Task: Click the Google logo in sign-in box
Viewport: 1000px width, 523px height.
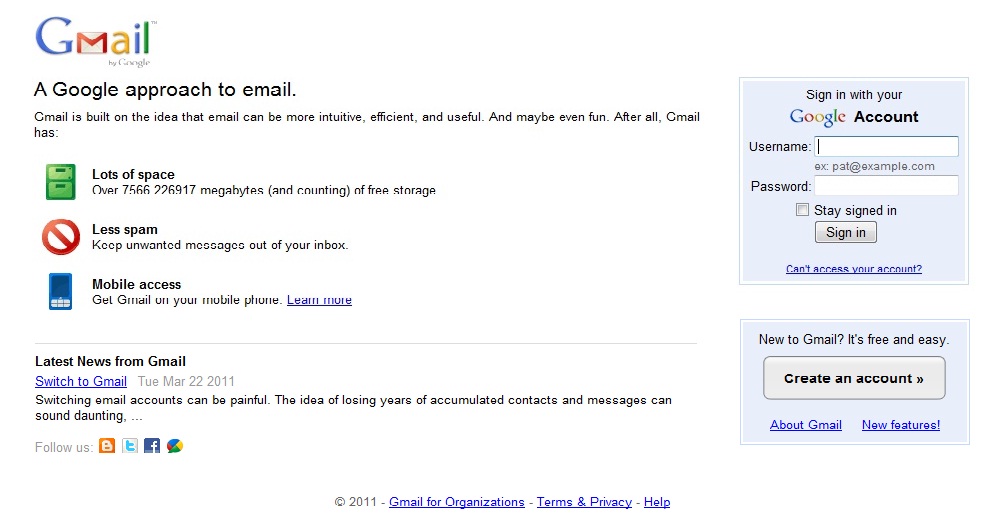Action: [817, 117]
